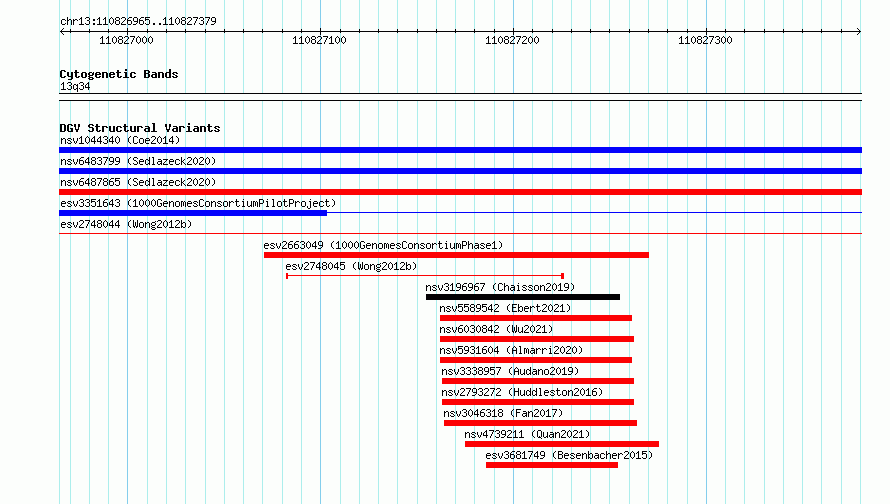Open the nsv5931604 (Almarri2020) variant label

[x=511, y=350]
